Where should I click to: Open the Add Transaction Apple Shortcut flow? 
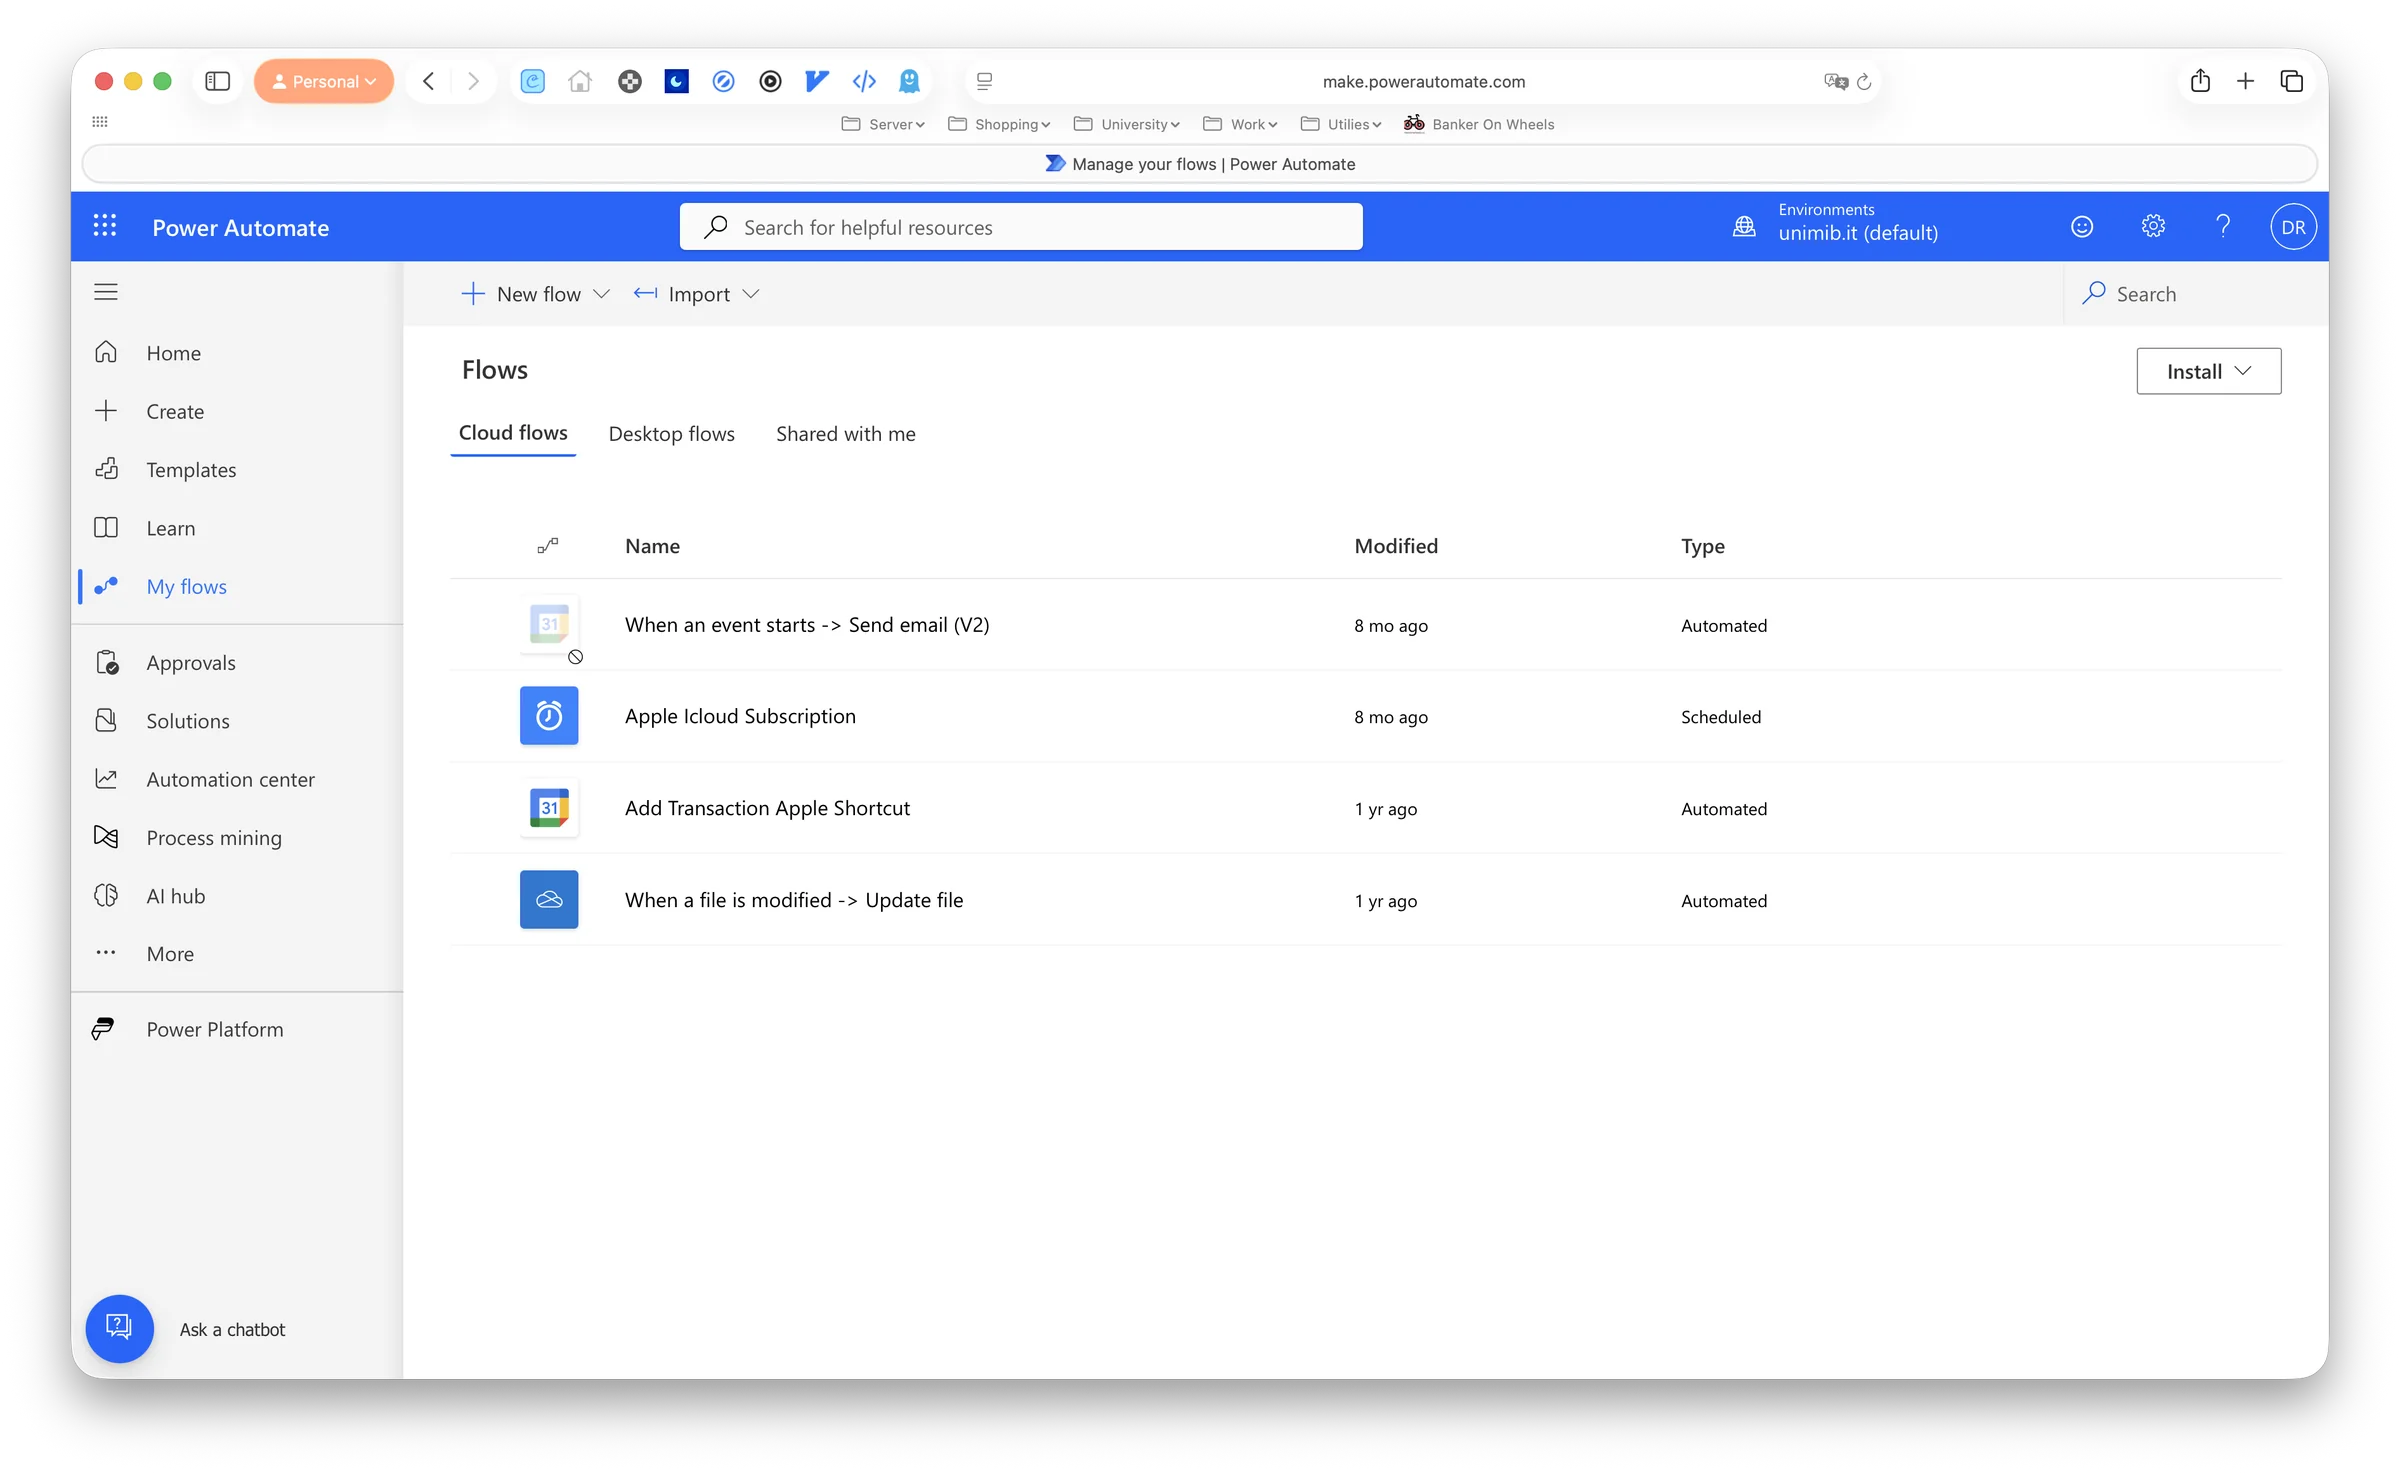[767, 808]
